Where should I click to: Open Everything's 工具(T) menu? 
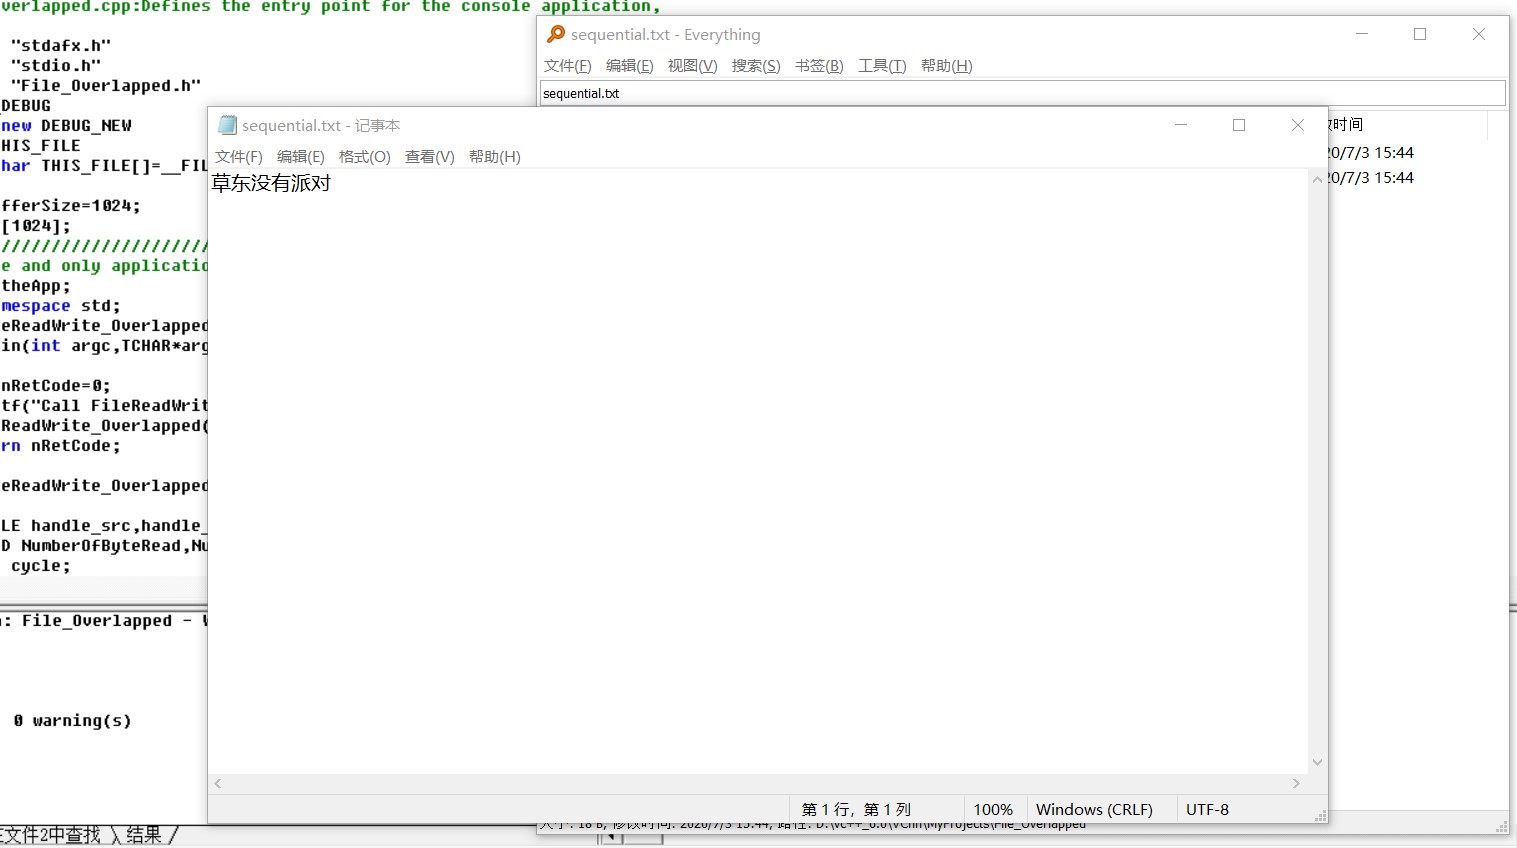[882, 66]
